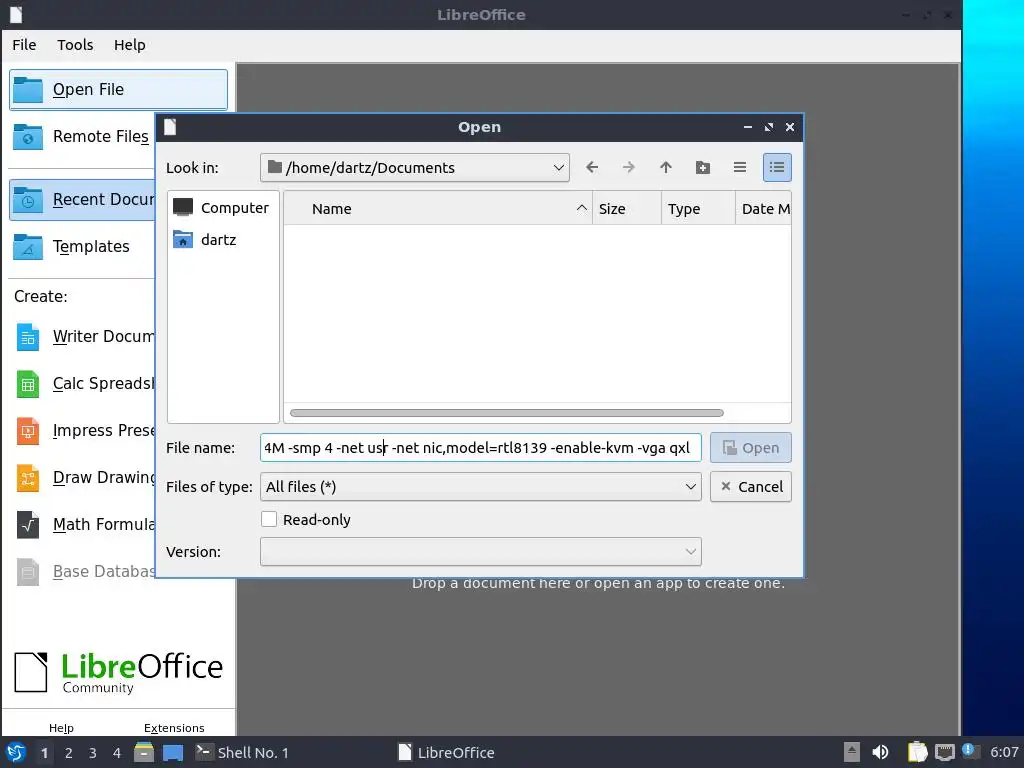
Task: Click the clock showing 6:07
Action: [1004, 752]
